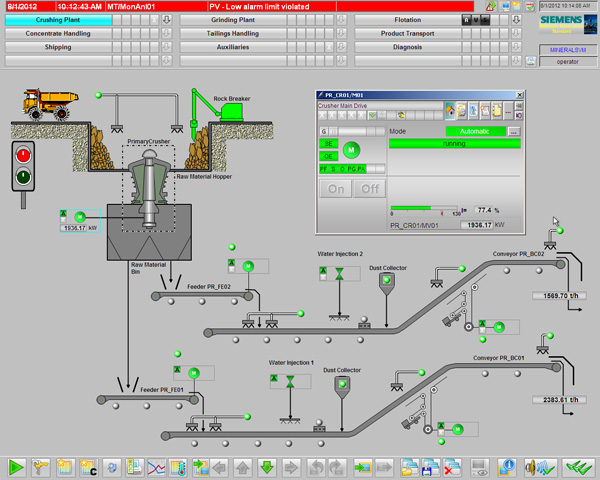The width and height of the screenshot is (600, 480).
Task: Toggle the SE status indicator in faceplate
Action: click(328, 144)
